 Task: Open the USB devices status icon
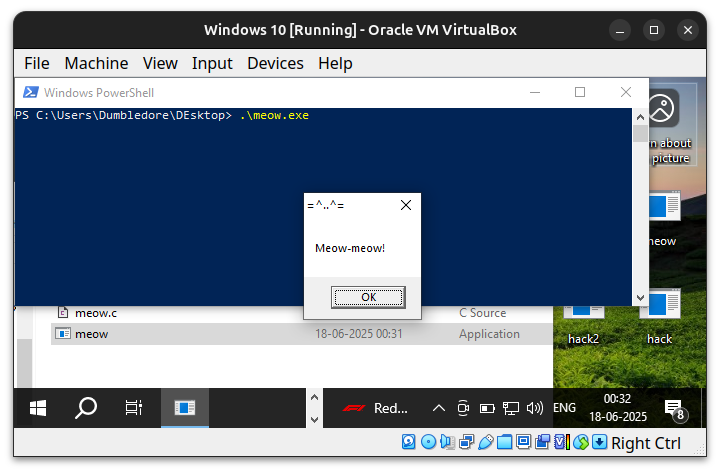tap(485, 442)
